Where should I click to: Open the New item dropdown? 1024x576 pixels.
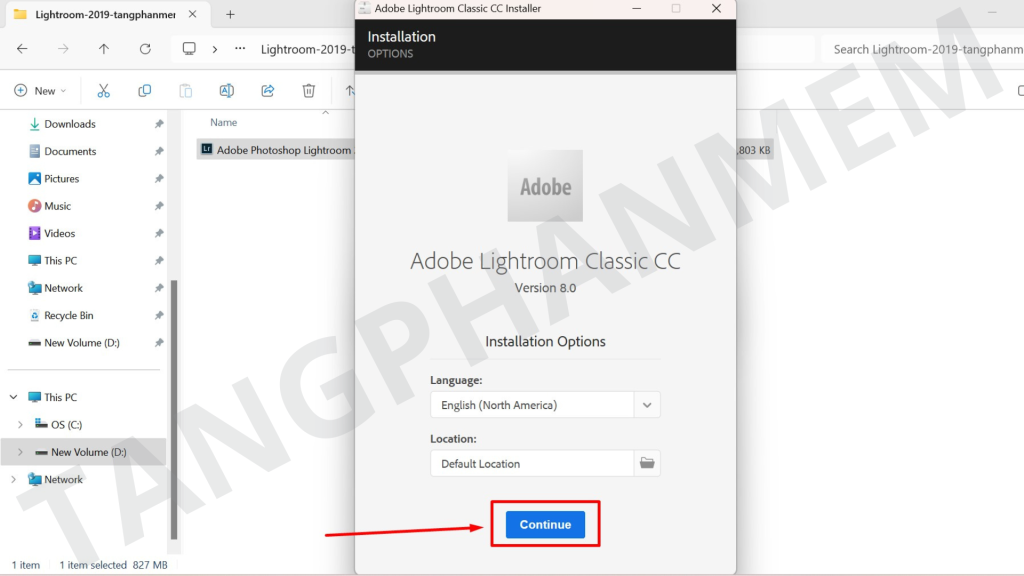click(40, 91)
